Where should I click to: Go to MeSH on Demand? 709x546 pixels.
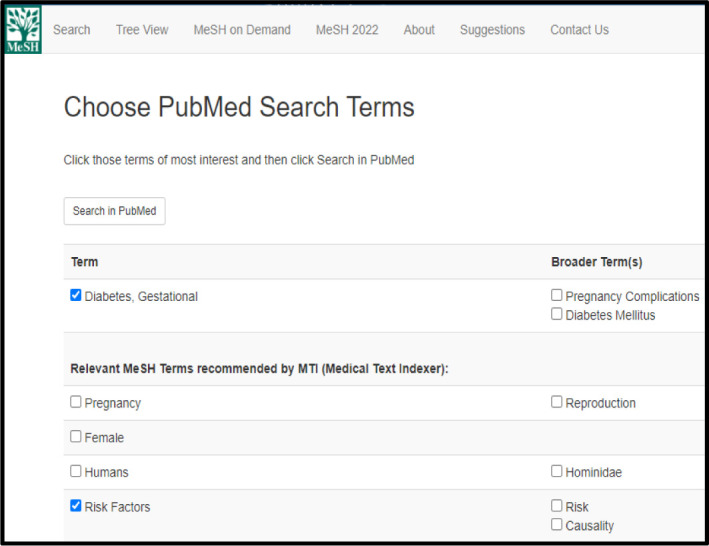242,30
